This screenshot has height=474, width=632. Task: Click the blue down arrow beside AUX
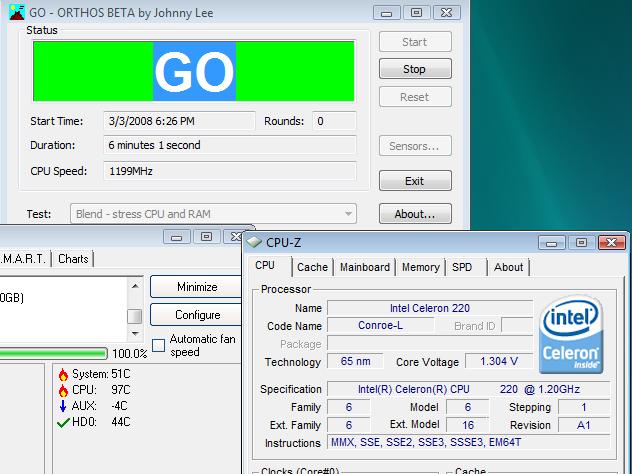click(63, 405)
